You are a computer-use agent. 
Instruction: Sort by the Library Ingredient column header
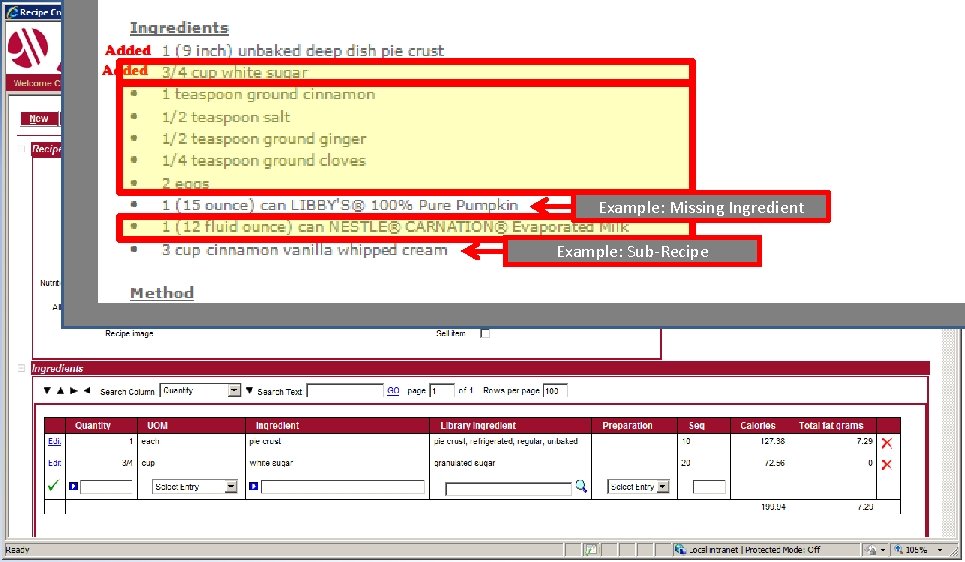478,425
